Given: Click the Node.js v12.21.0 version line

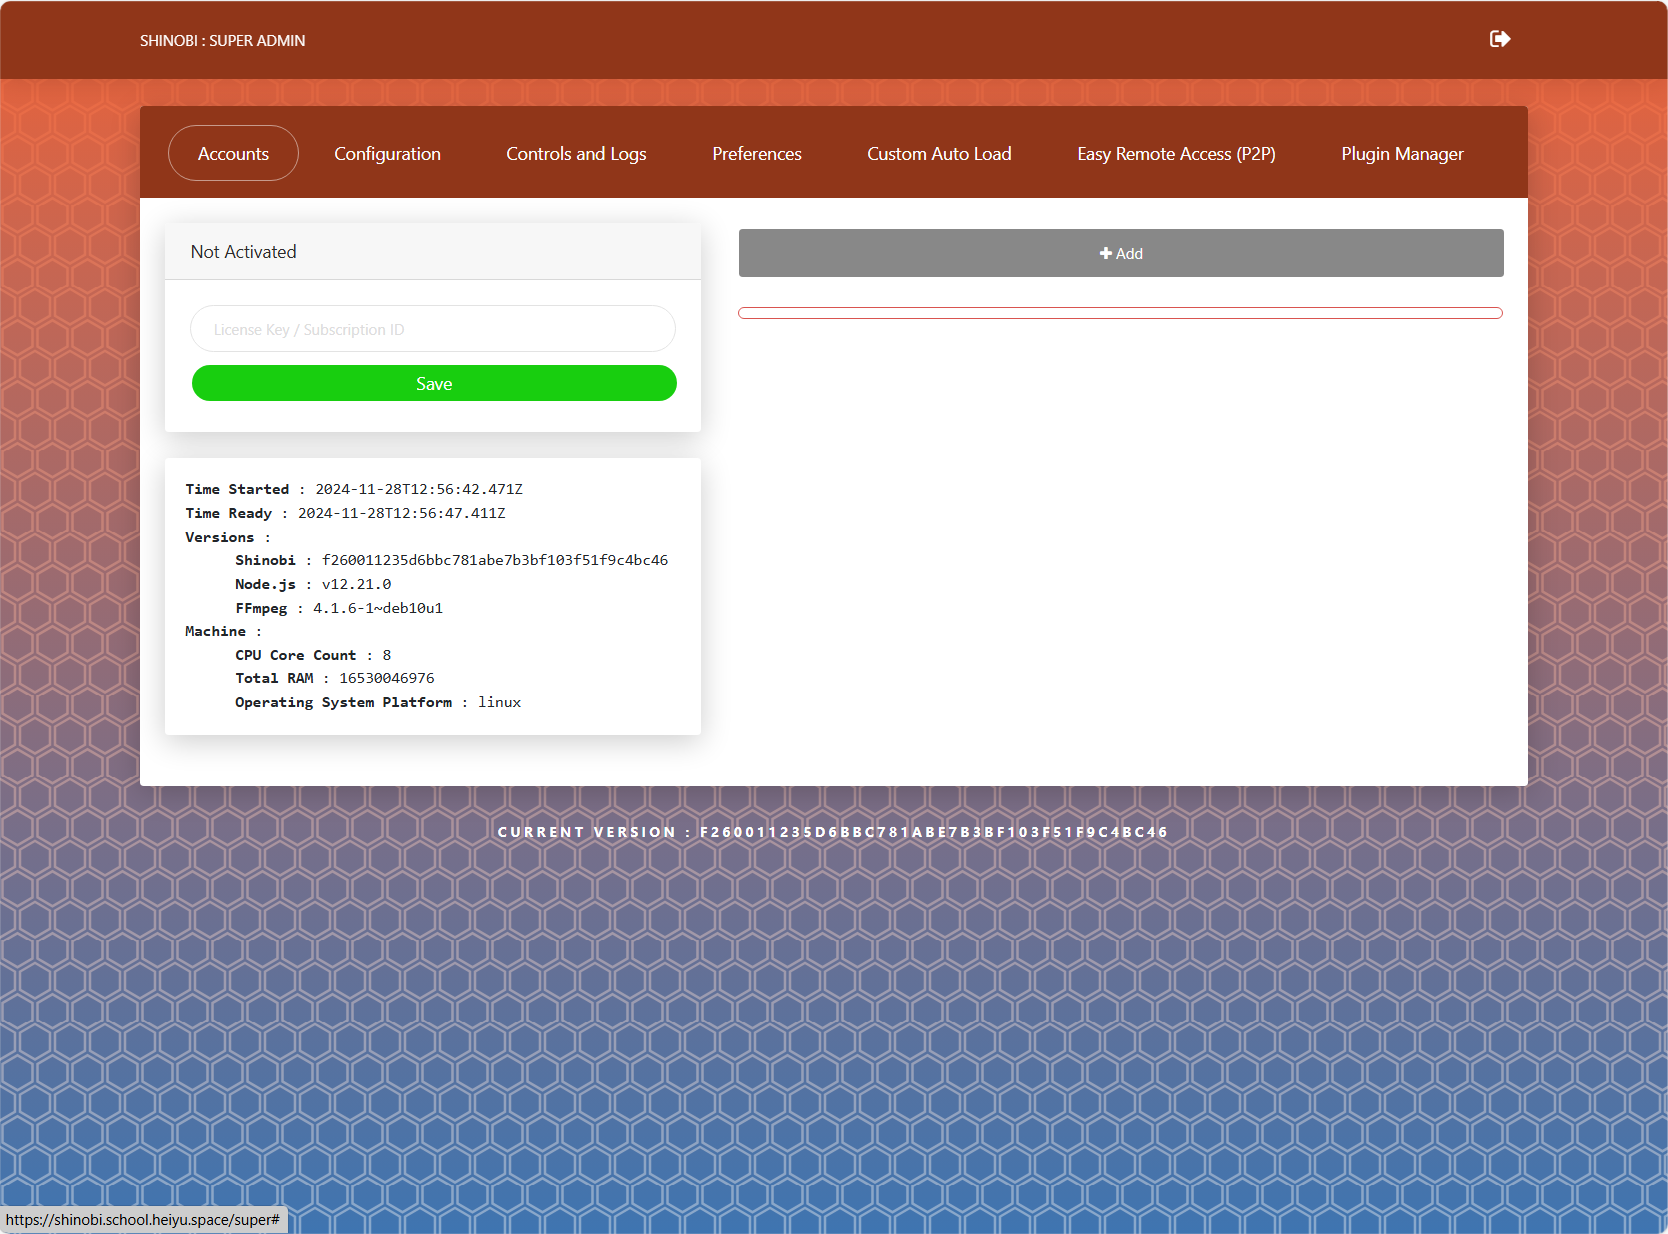Looking at the screenshot, I should point(313,584).
